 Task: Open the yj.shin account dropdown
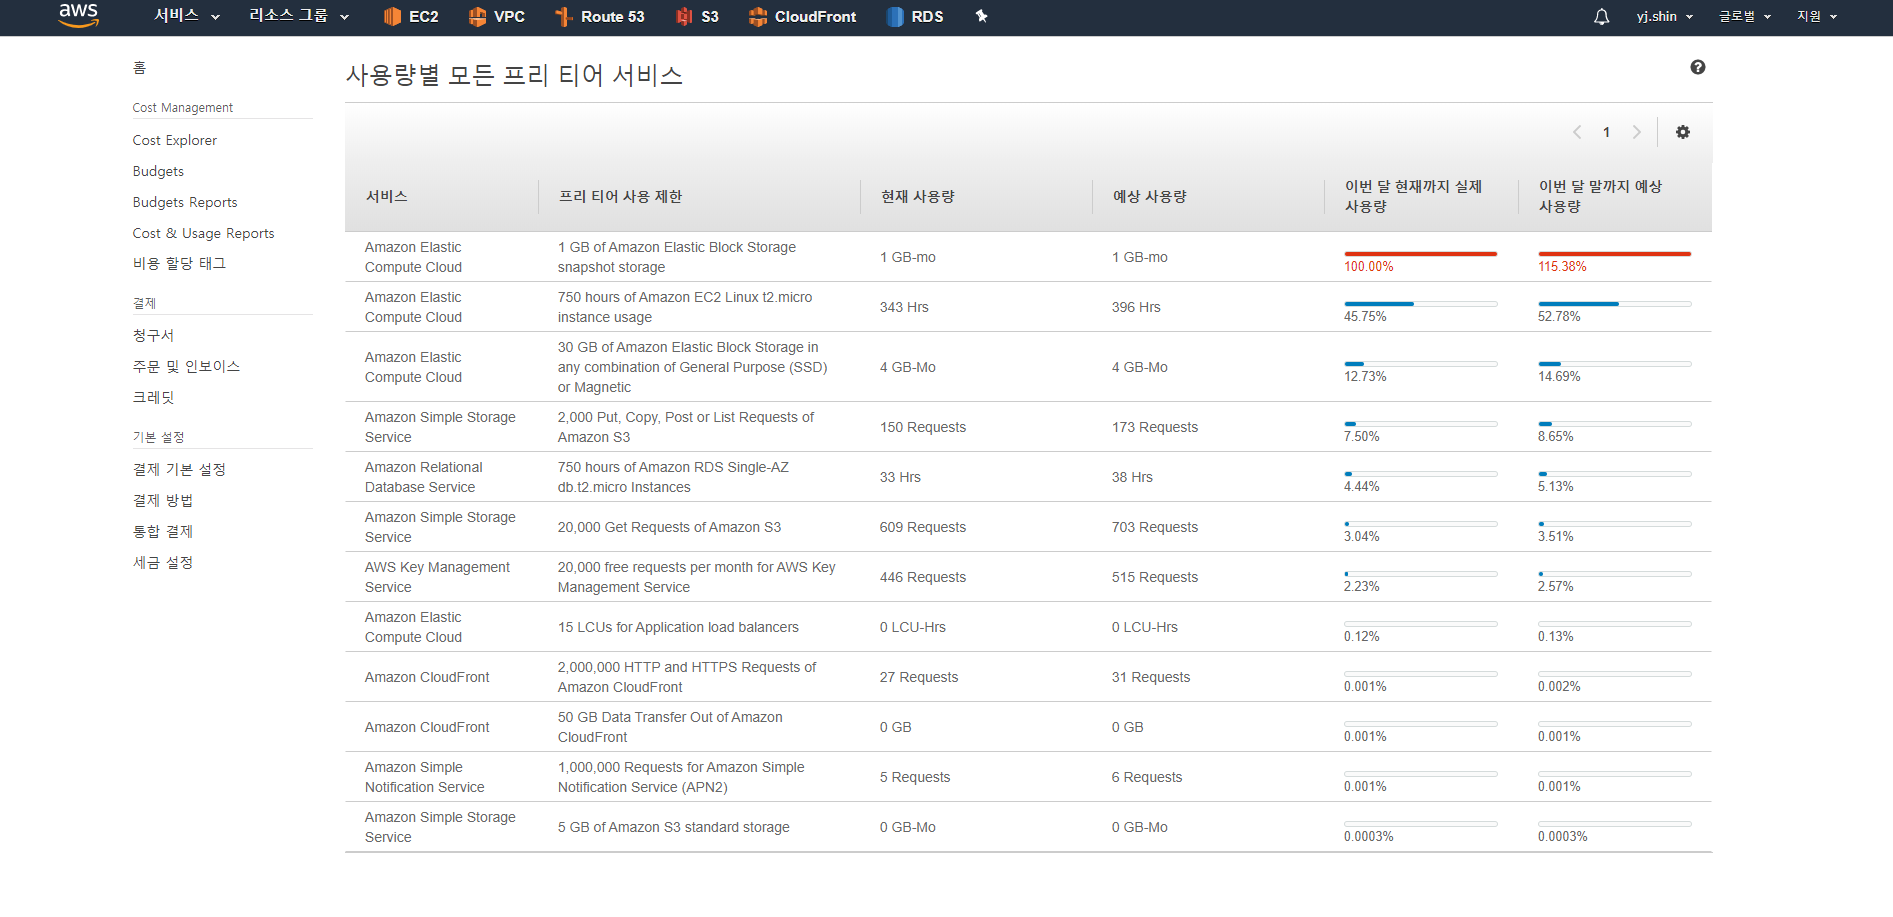[x=1665, y=17]
